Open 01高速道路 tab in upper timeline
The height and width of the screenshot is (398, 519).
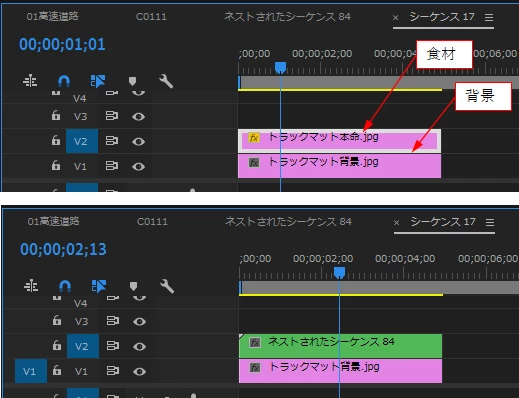pos(53,16)
